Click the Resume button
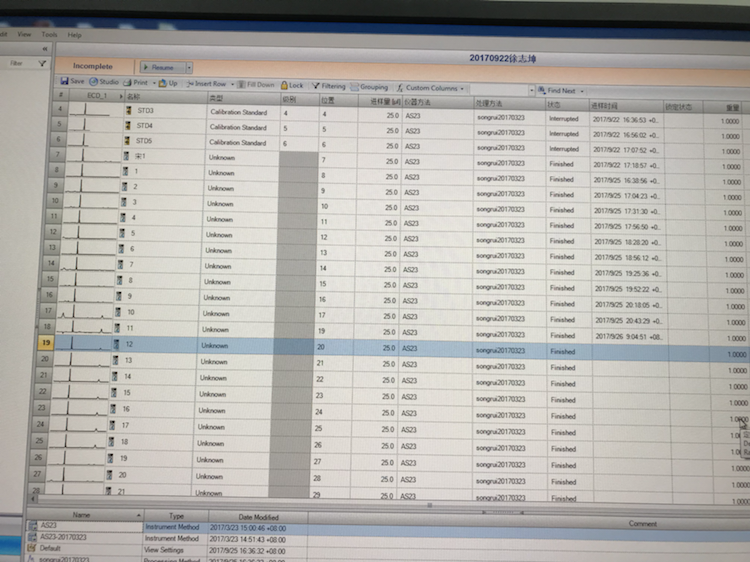750x562 pixels. coord(163,67)
